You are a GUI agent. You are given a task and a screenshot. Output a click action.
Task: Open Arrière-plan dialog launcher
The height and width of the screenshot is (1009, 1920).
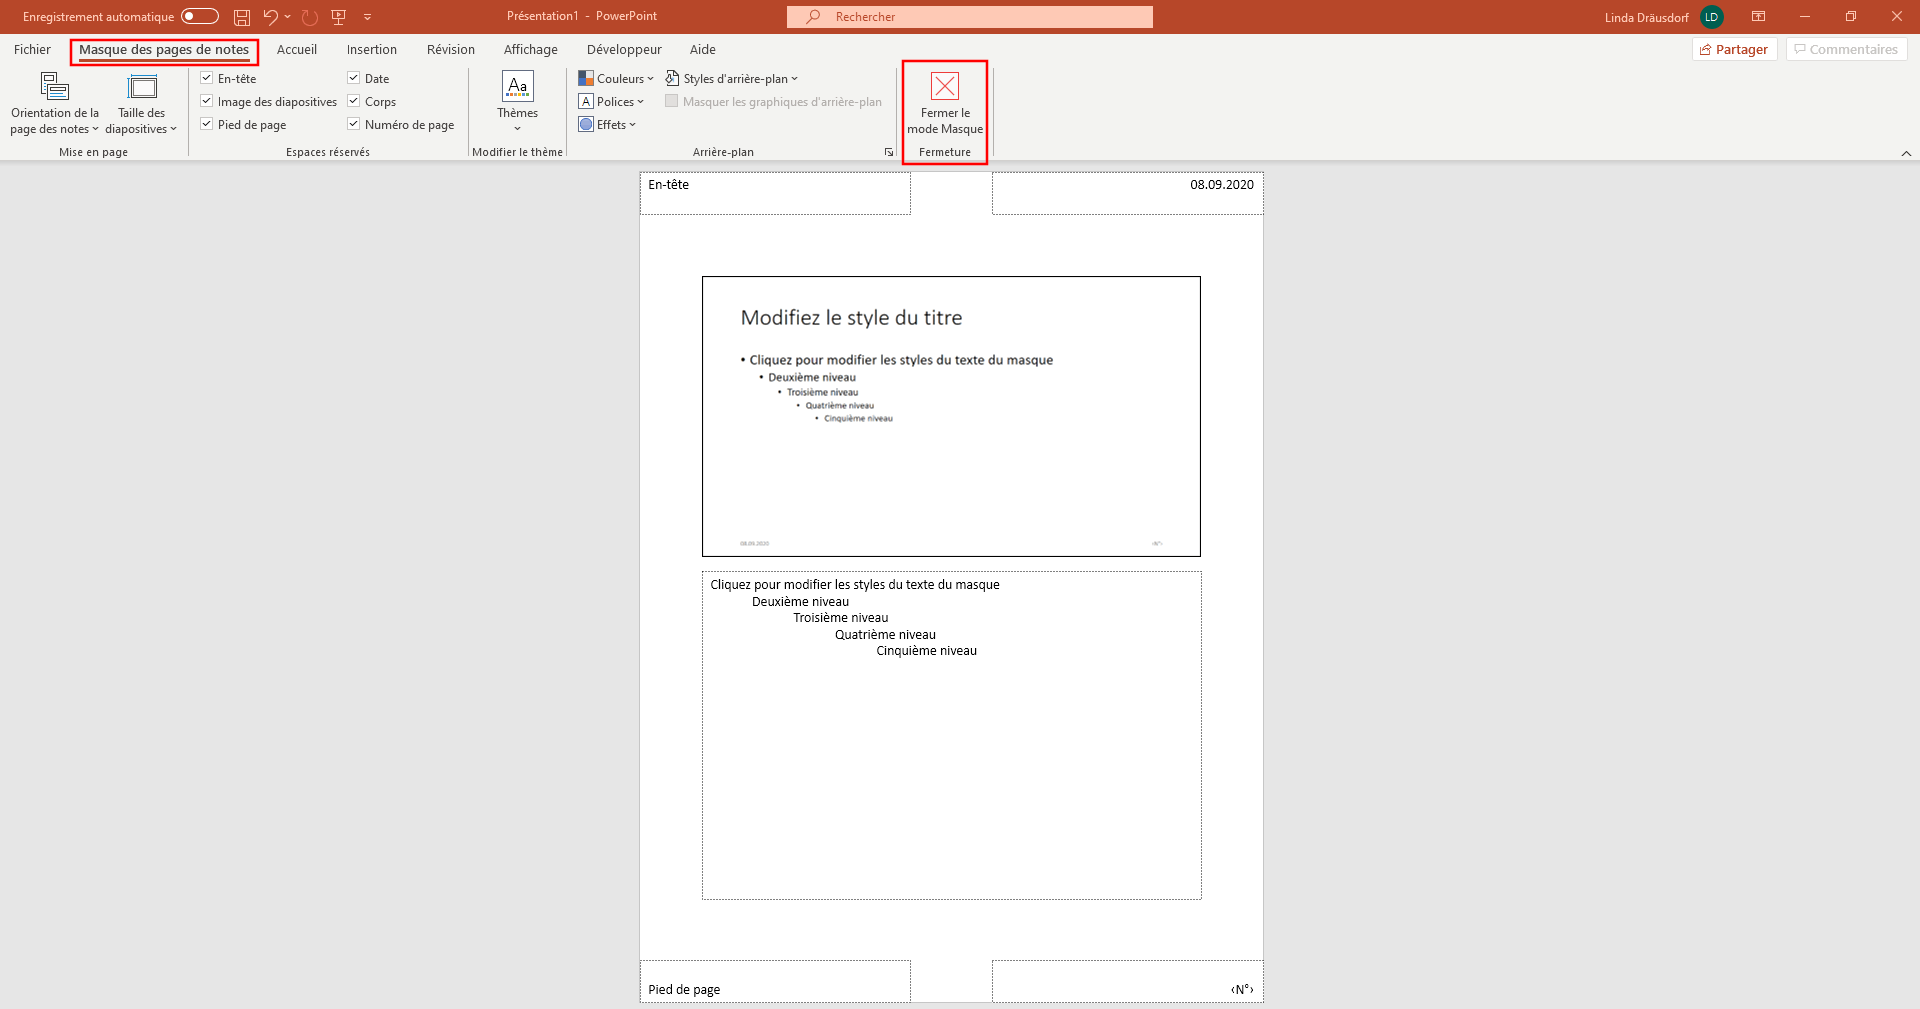point(889,152)
